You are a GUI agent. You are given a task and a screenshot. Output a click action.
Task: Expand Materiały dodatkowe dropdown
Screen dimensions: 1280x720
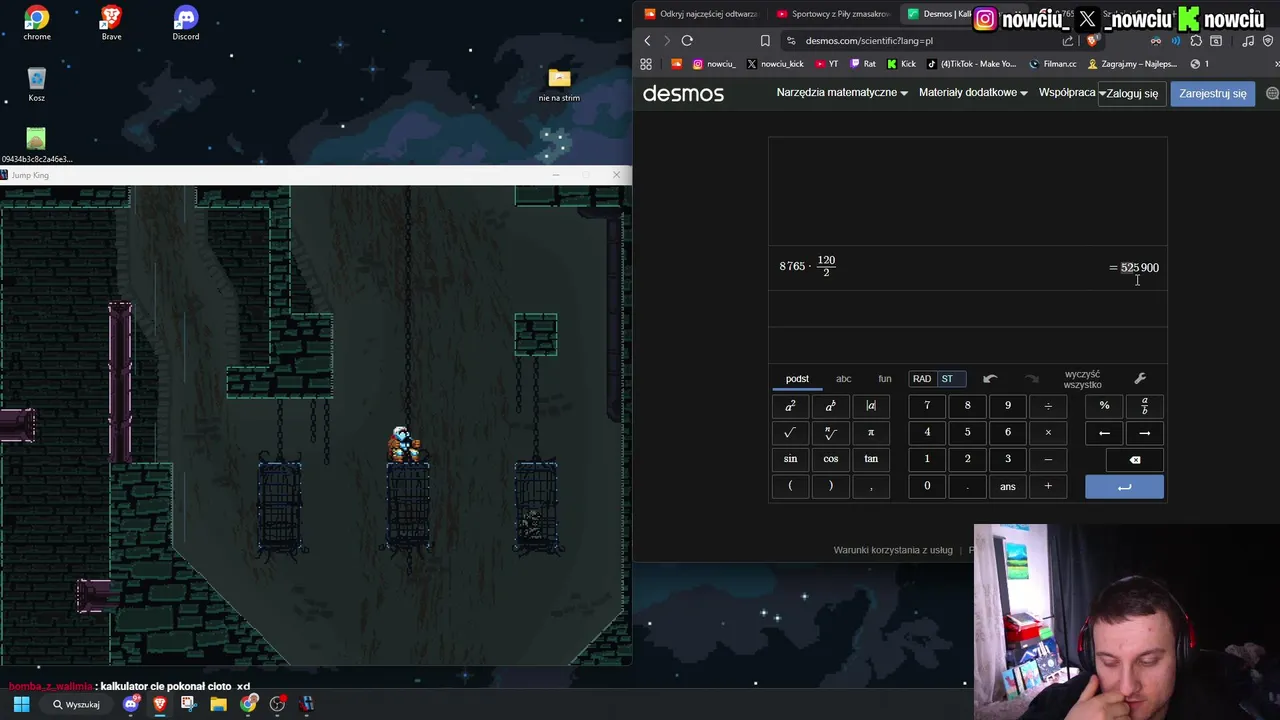(x=974, y=93)
